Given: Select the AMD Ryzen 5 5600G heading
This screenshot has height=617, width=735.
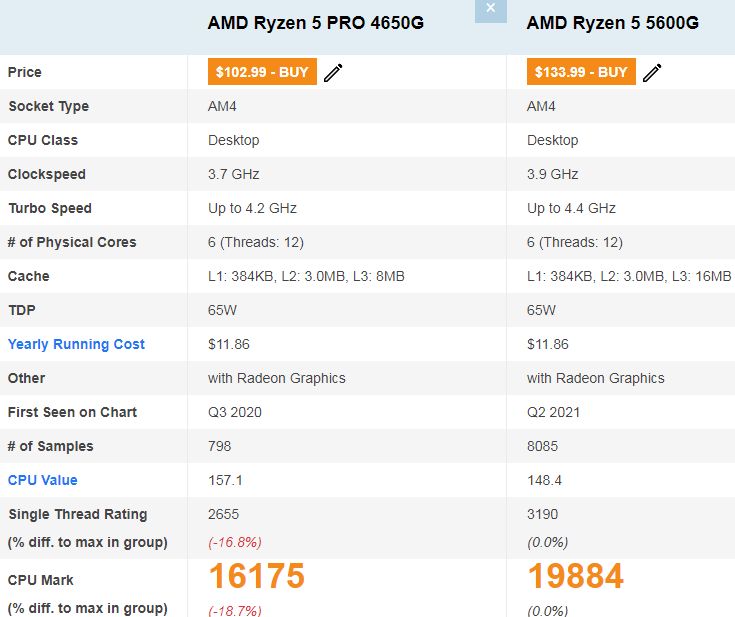Looking at the screenshot, I should tap(613, 23).
